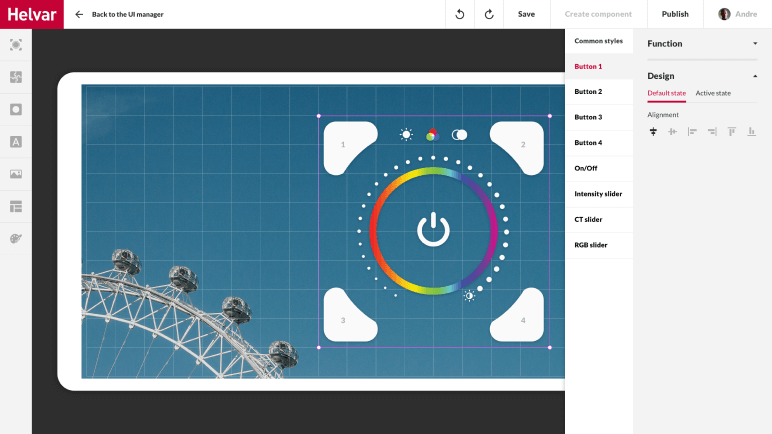The height and width of the screenshot is (434, 772).
Task: Select Button 4 in the list
Action: pos(599,143)
